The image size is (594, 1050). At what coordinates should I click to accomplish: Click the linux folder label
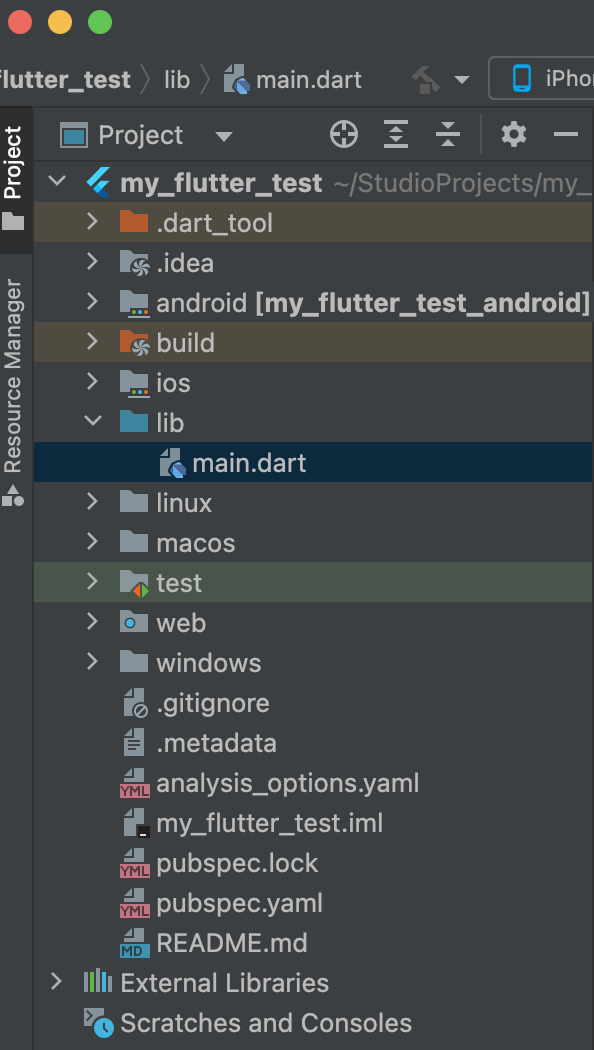click(184, 502)
